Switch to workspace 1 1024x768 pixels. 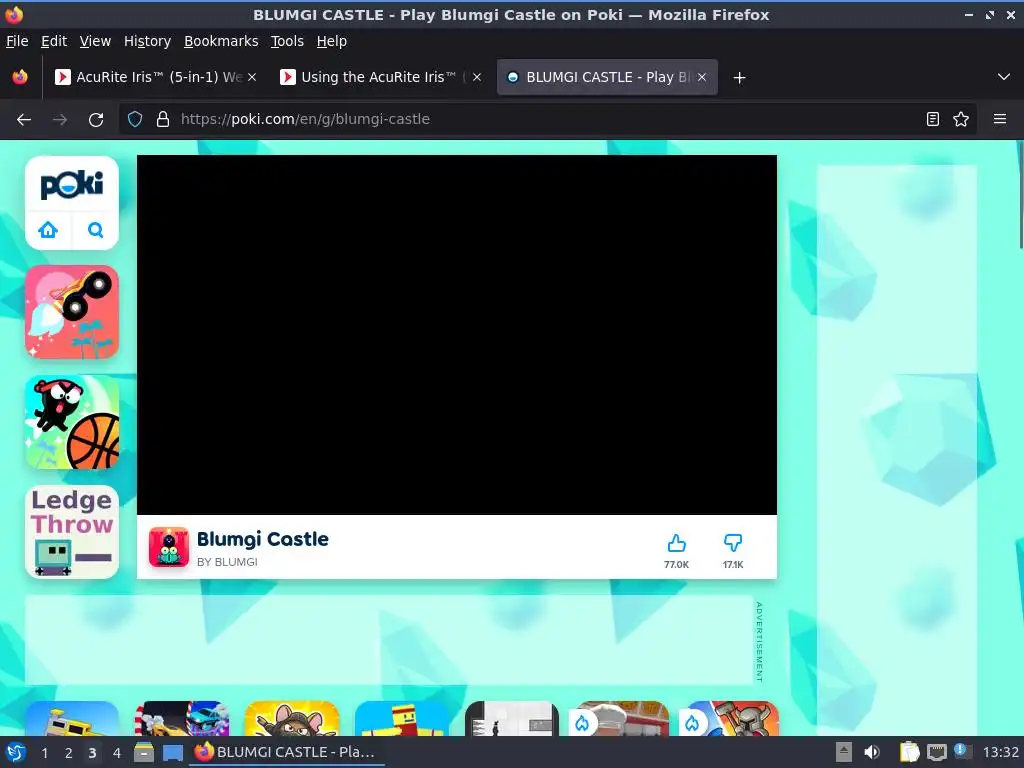[44, 753]
